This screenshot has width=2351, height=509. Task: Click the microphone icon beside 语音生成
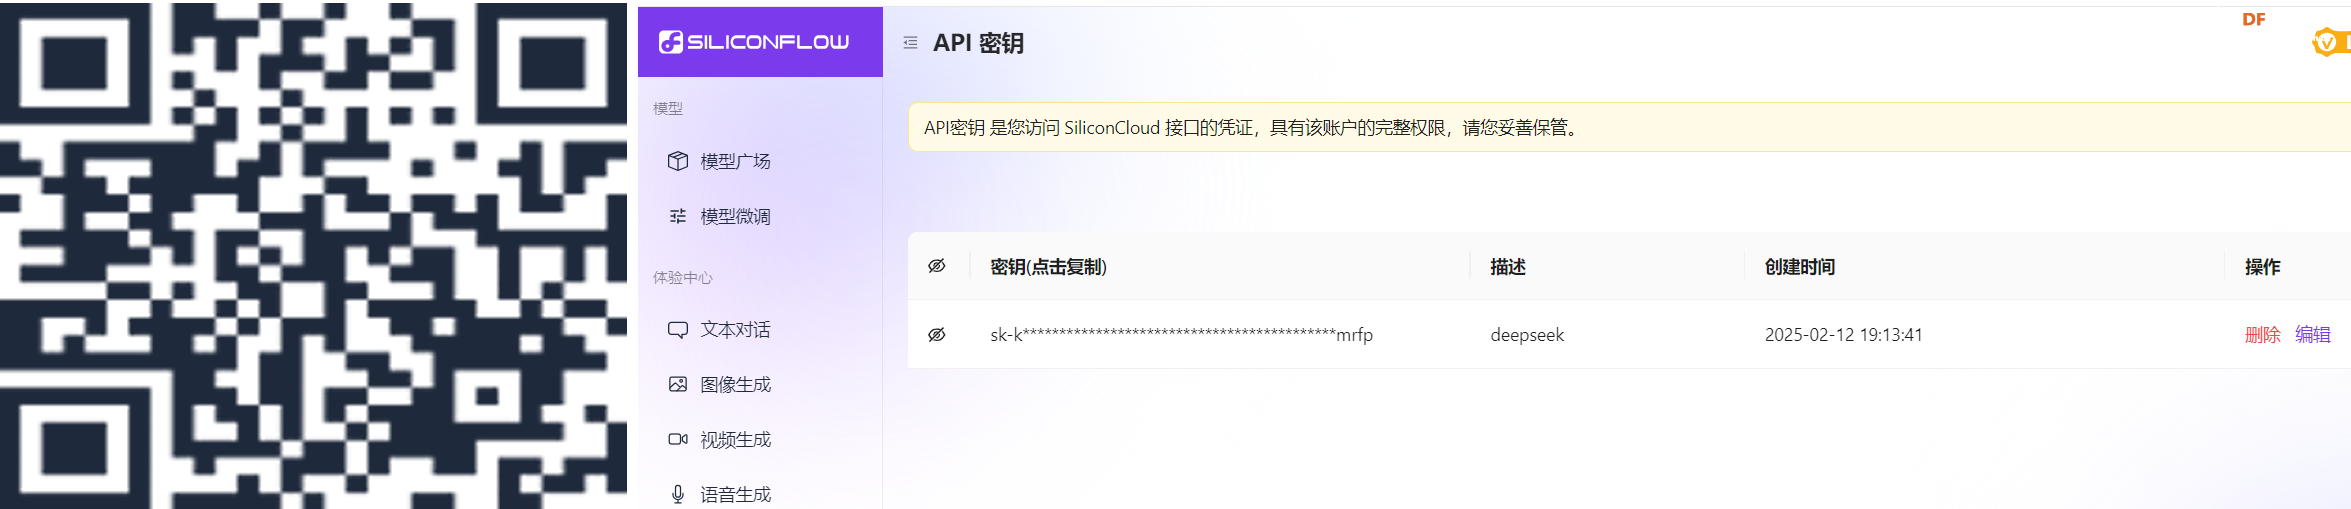pos(678,494)
